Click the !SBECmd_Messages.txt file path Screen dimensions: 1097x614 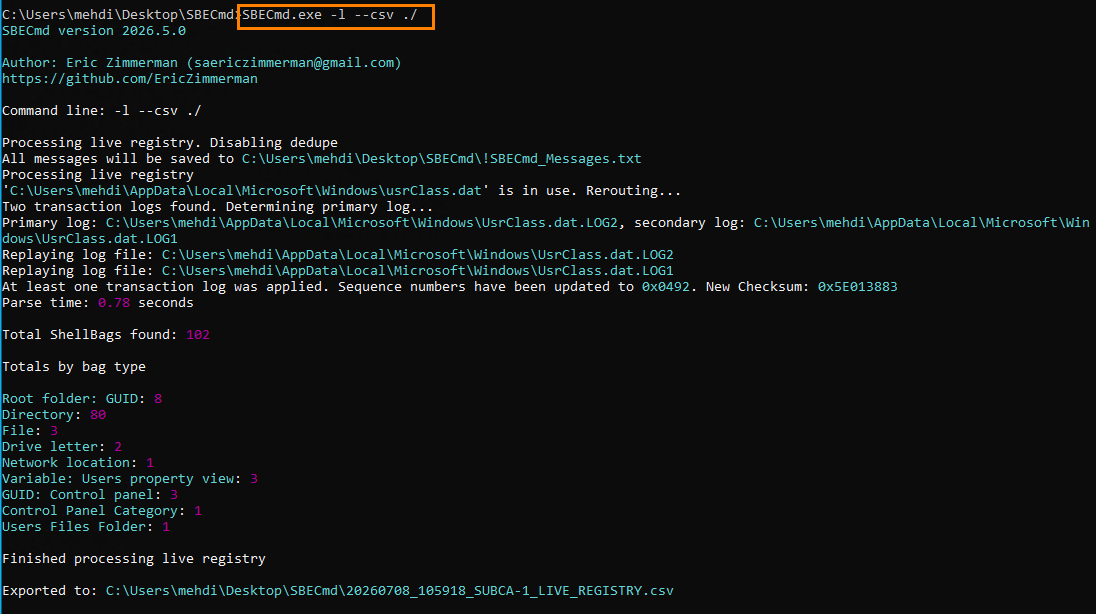(441, 159)
